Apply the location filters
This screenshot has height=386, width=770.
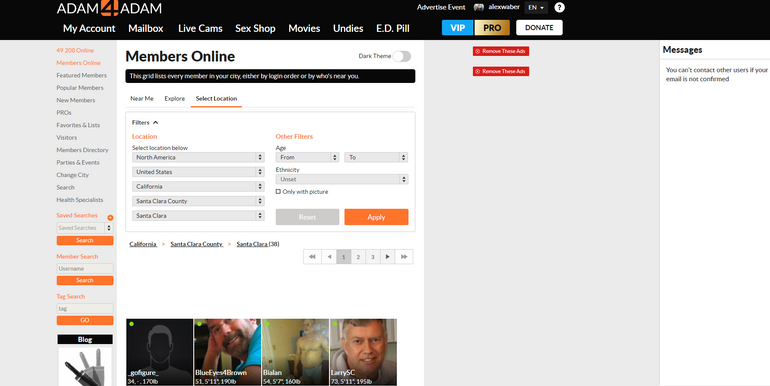click(376, 217)
